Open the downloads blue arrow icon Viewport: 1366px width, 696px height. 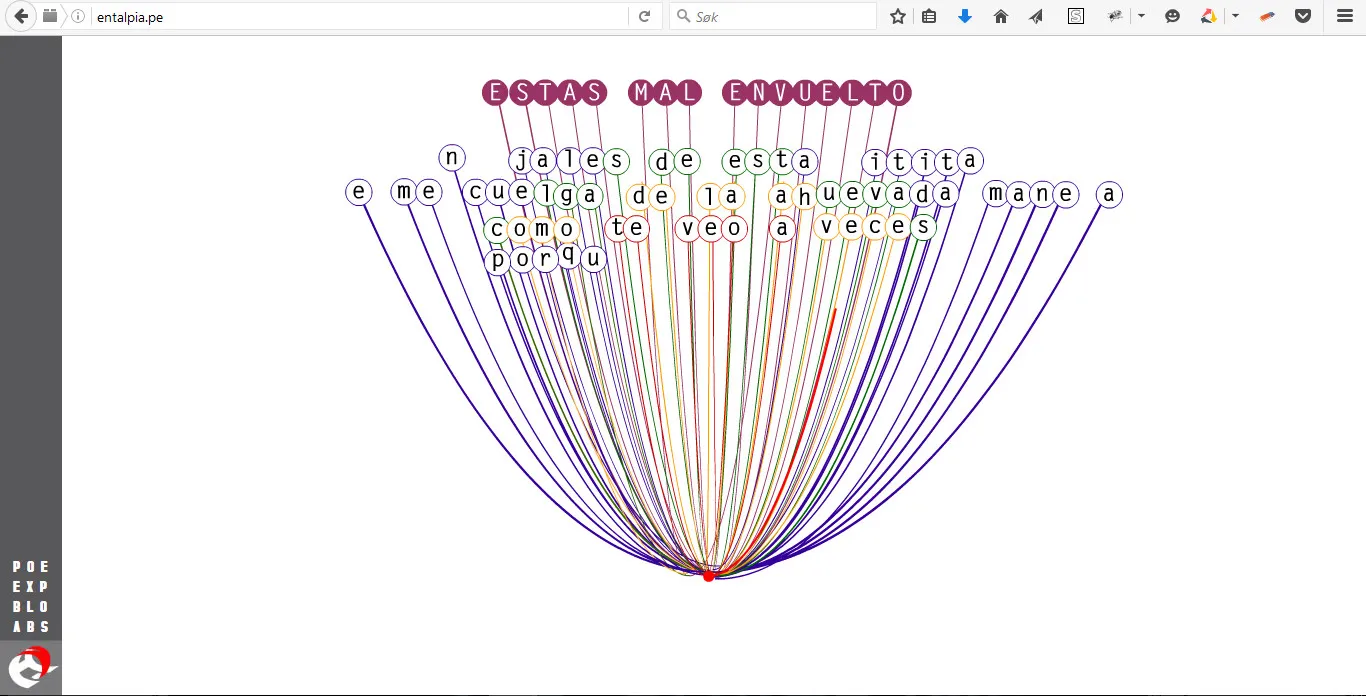965,16
